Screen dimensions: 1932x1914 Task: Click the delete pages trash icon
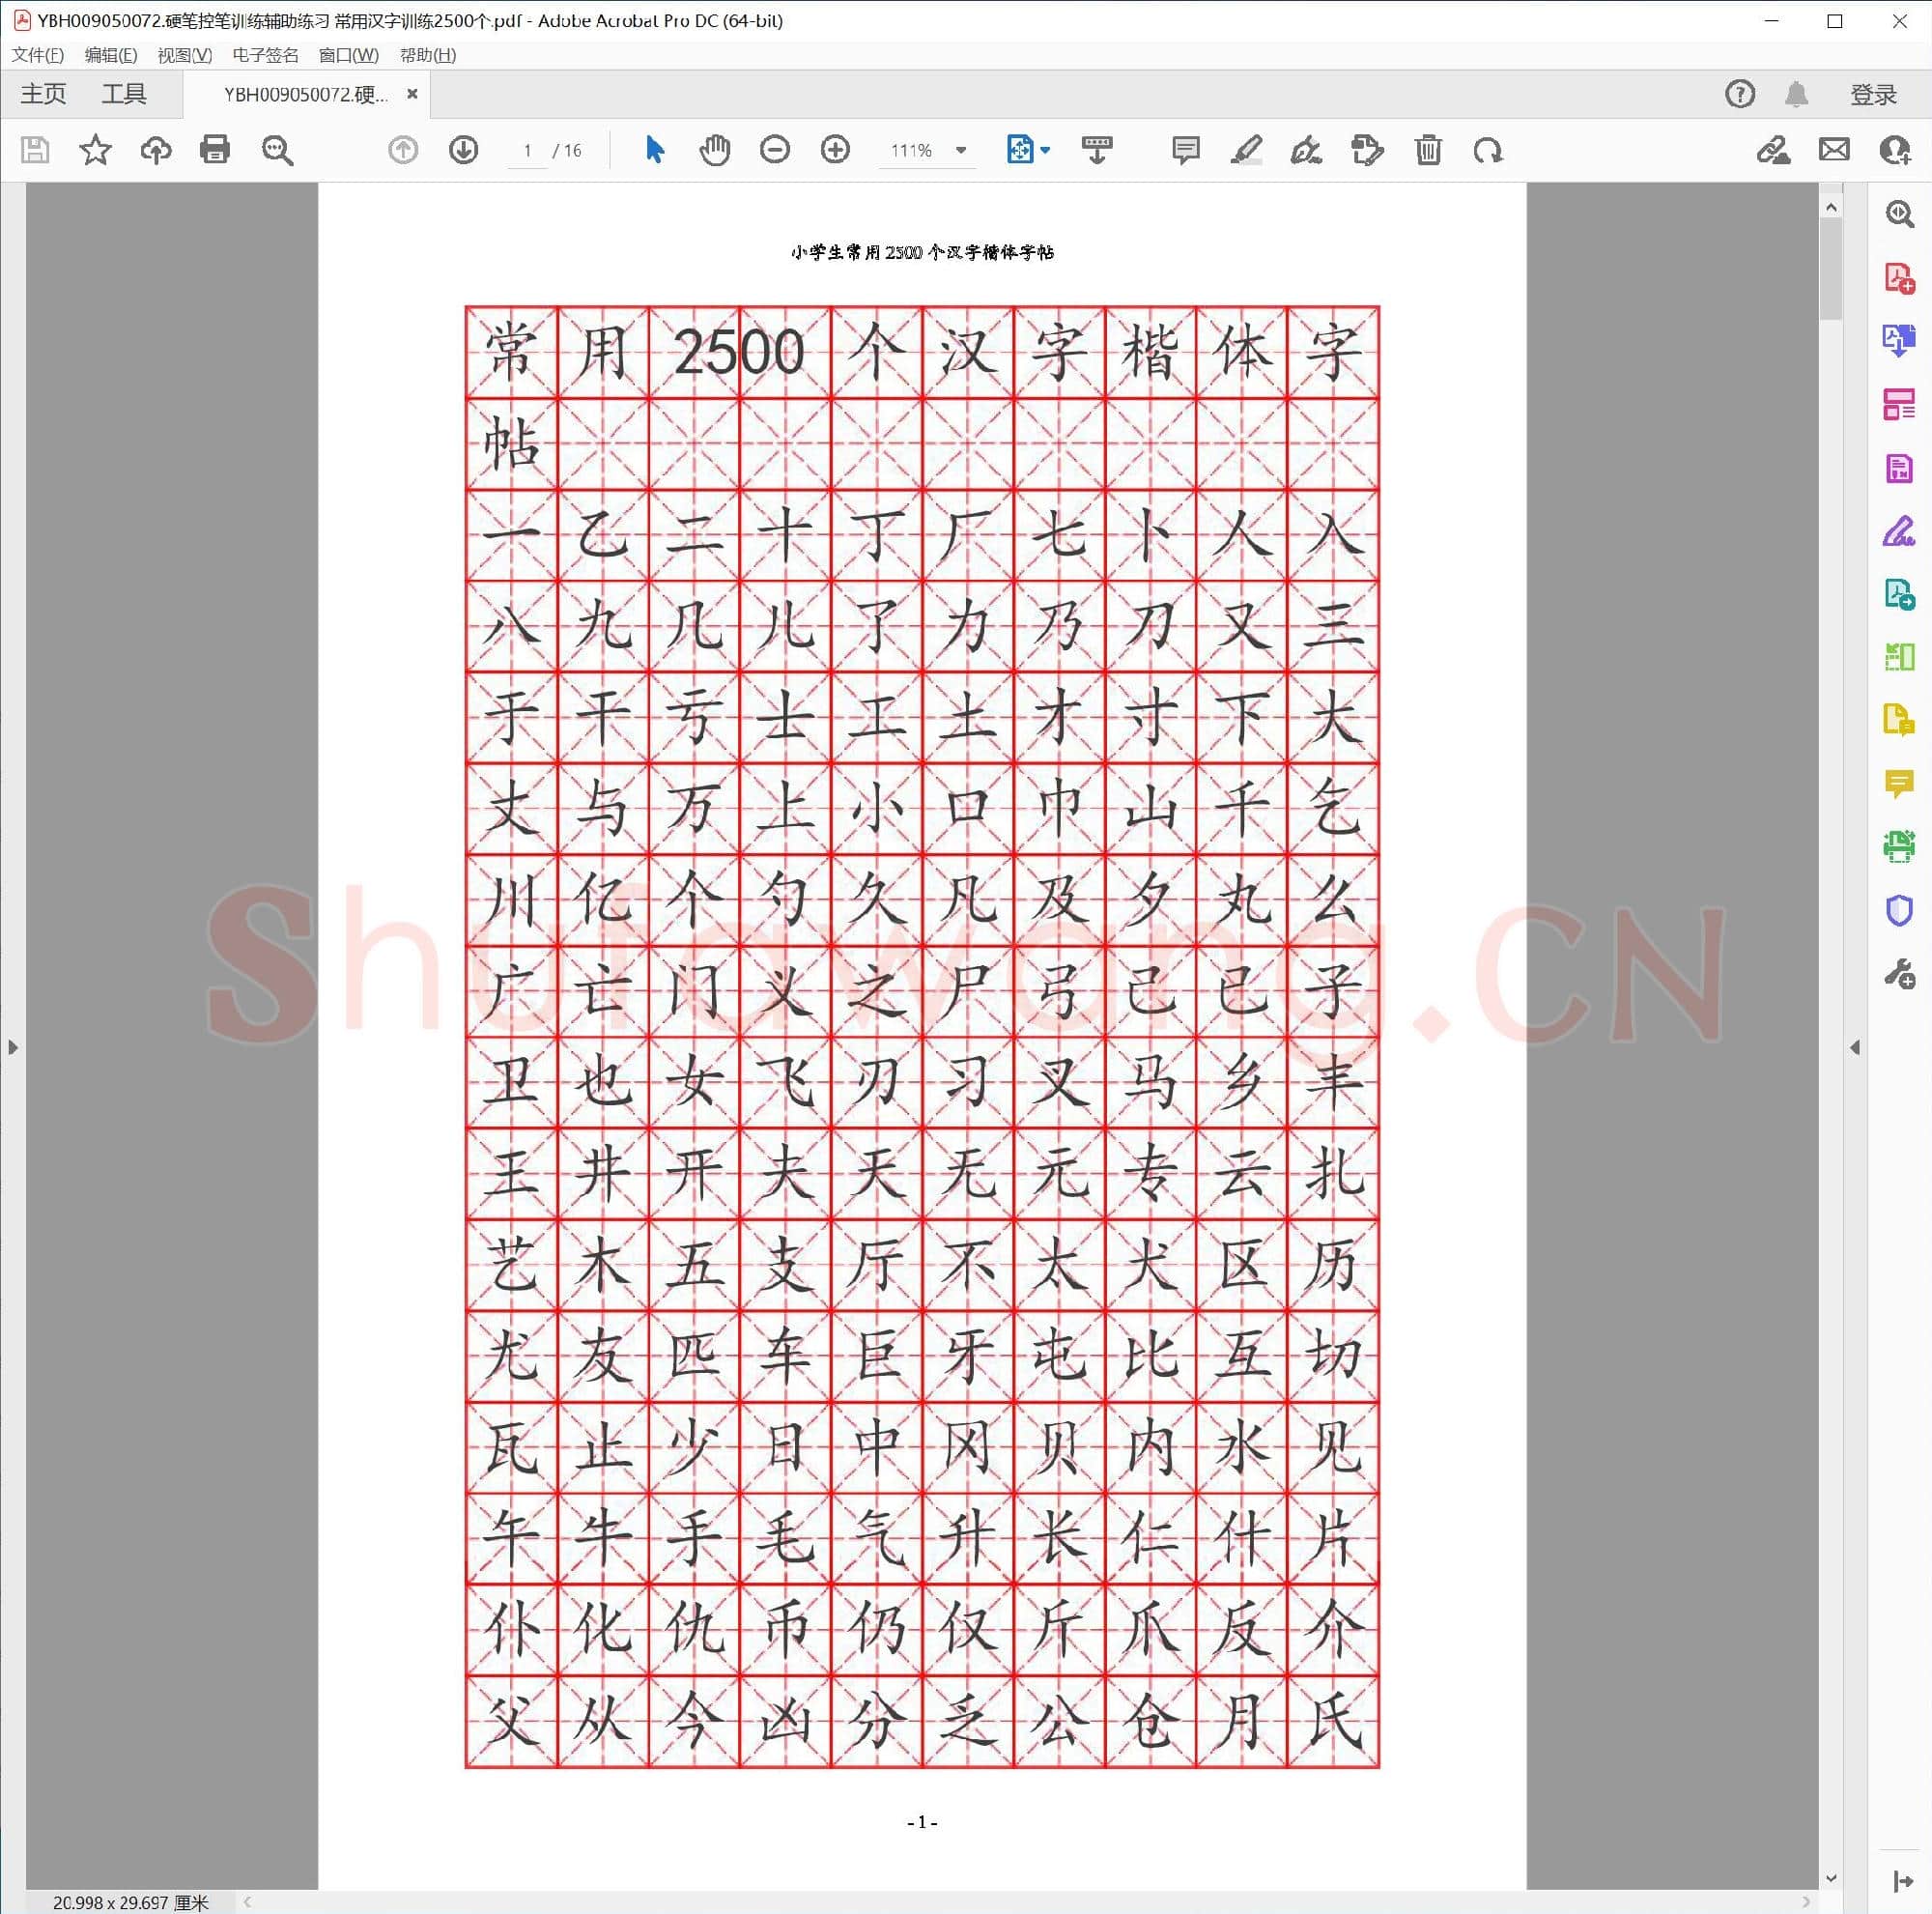1427,150
